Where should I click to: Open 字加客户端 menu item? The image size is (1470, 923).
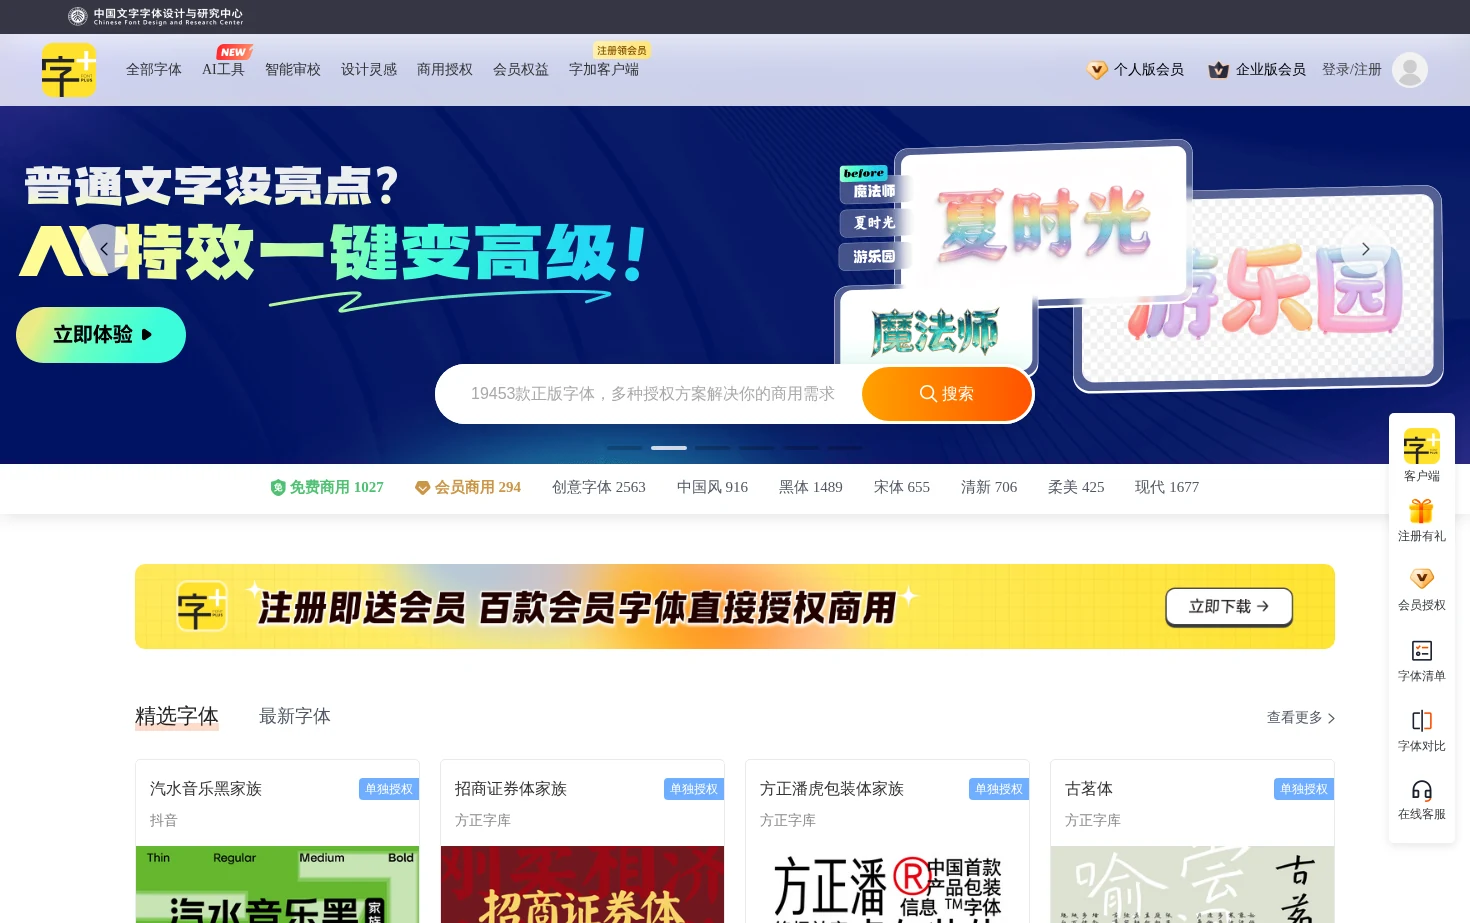click(x=604, y=69)
